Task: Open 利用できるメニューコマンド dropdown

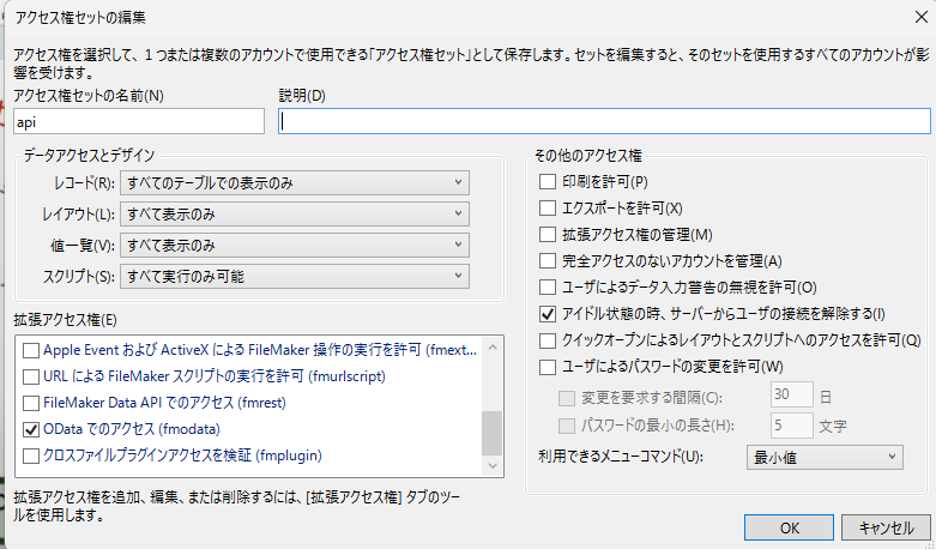Action: 824,457
